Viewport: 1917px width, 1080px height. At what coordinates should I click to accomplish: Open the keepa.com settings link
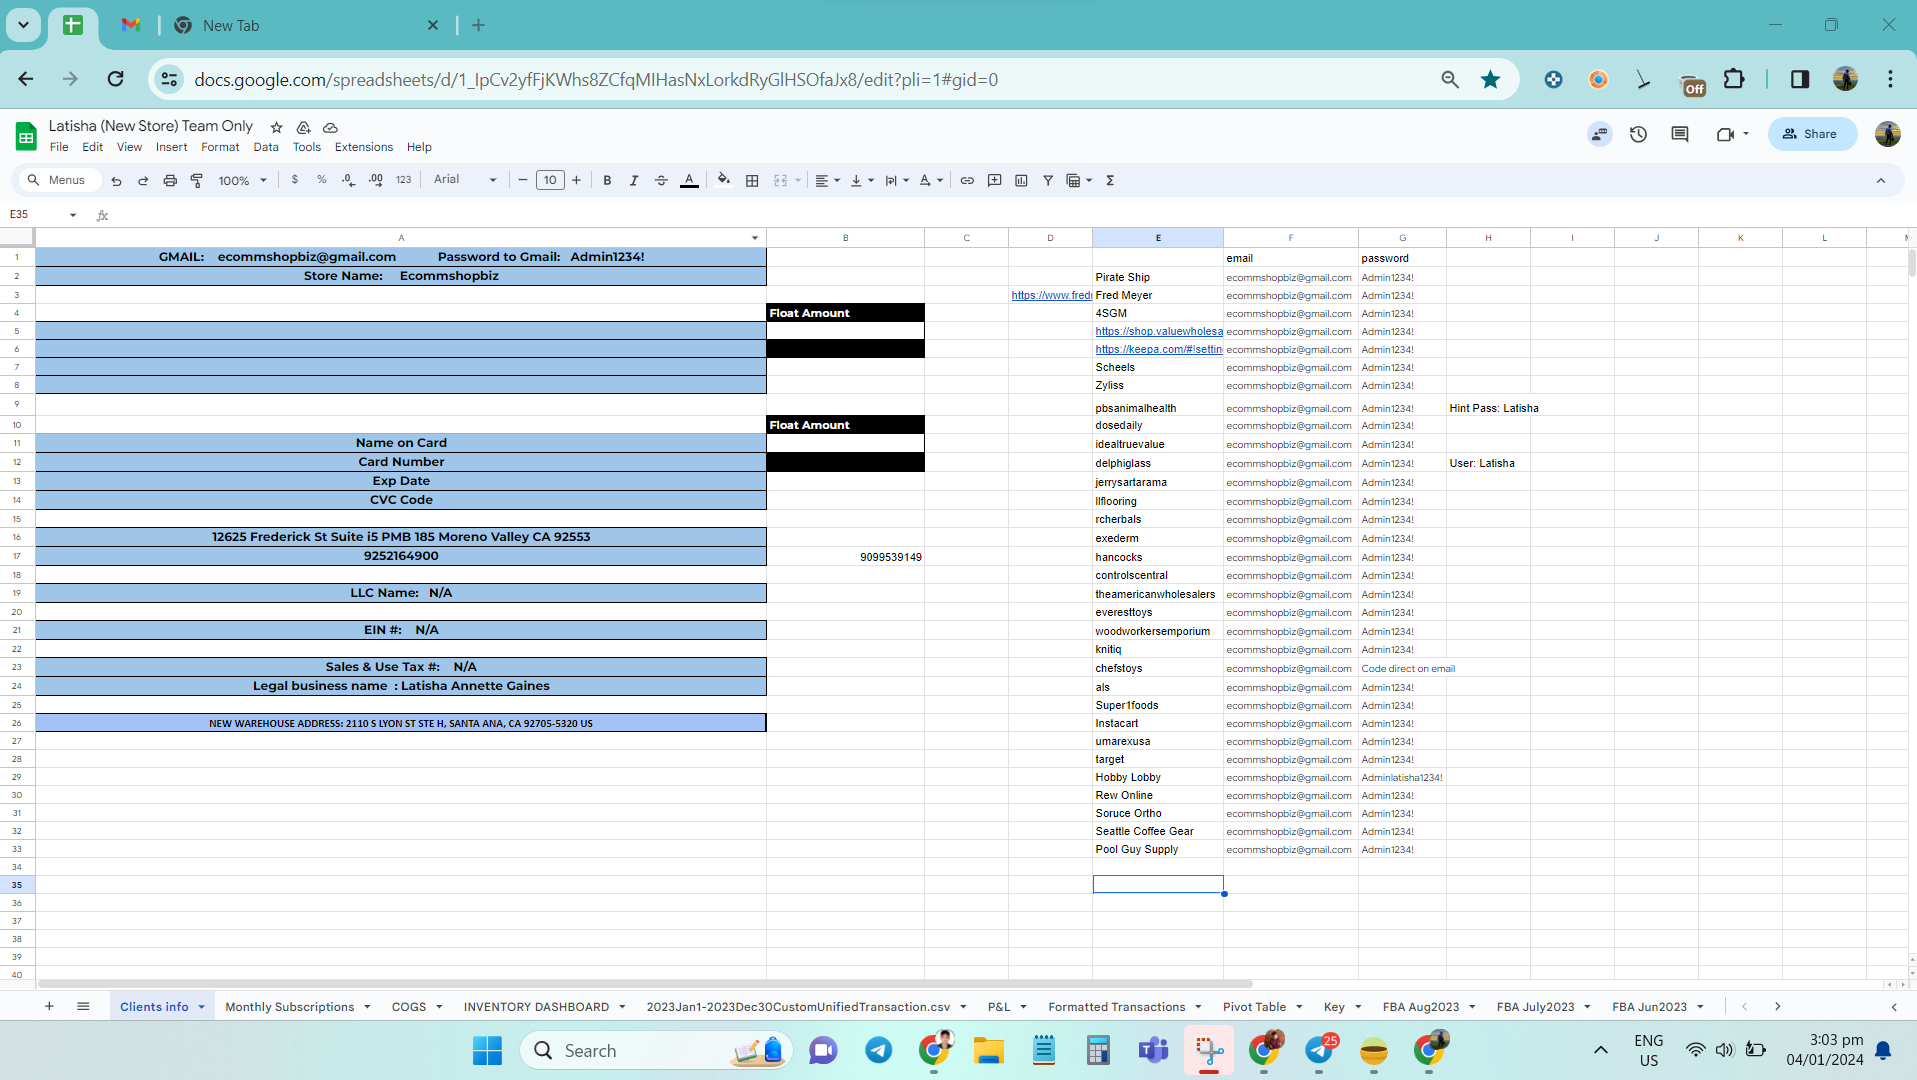click(1158, 349)
